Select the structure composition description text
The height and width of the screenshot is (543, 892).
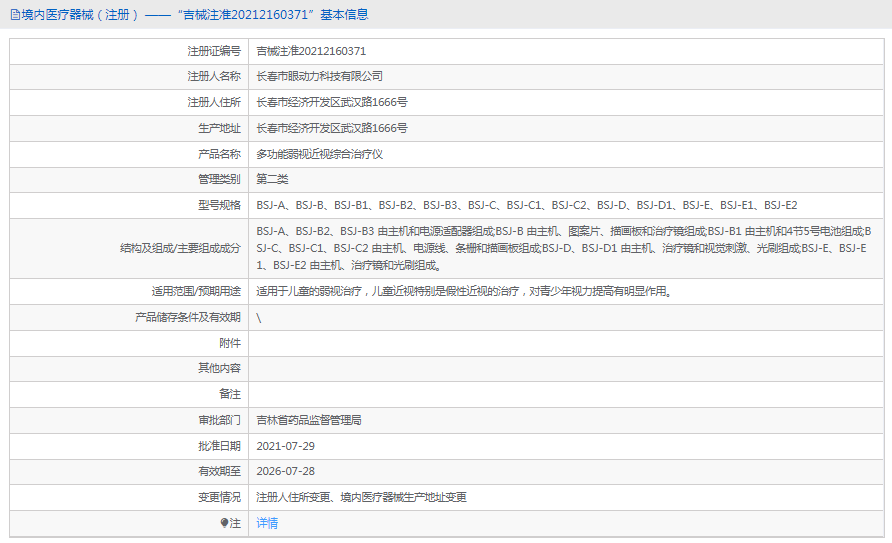[563, 248]
